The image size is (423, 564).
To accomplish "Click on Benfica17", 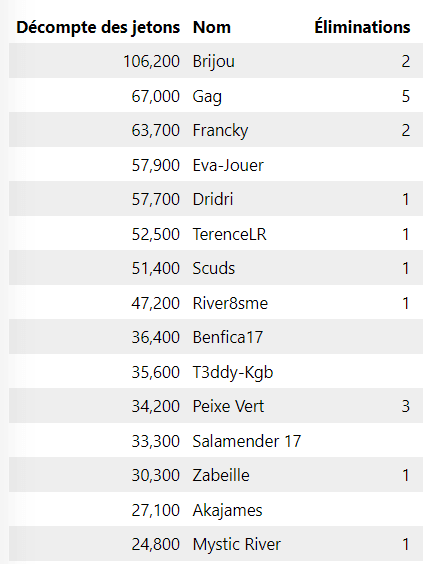I will point(228,338).
